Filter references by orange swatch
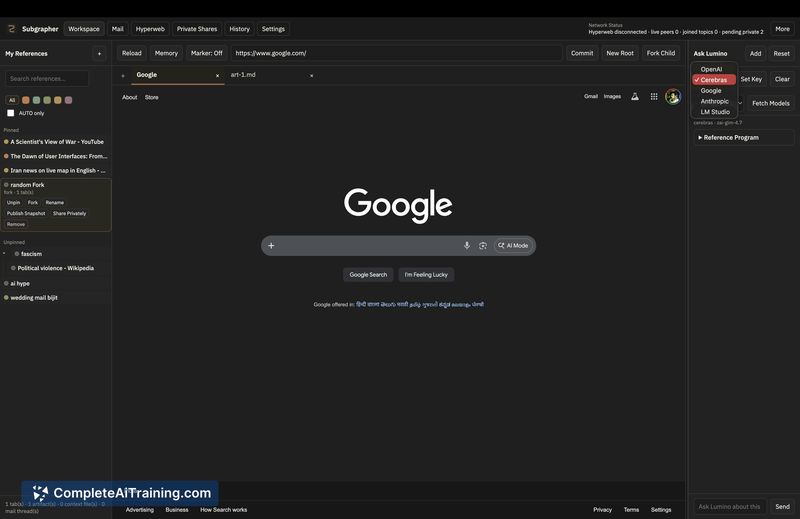Screen dimensions: 800x519 click(26, 100)
